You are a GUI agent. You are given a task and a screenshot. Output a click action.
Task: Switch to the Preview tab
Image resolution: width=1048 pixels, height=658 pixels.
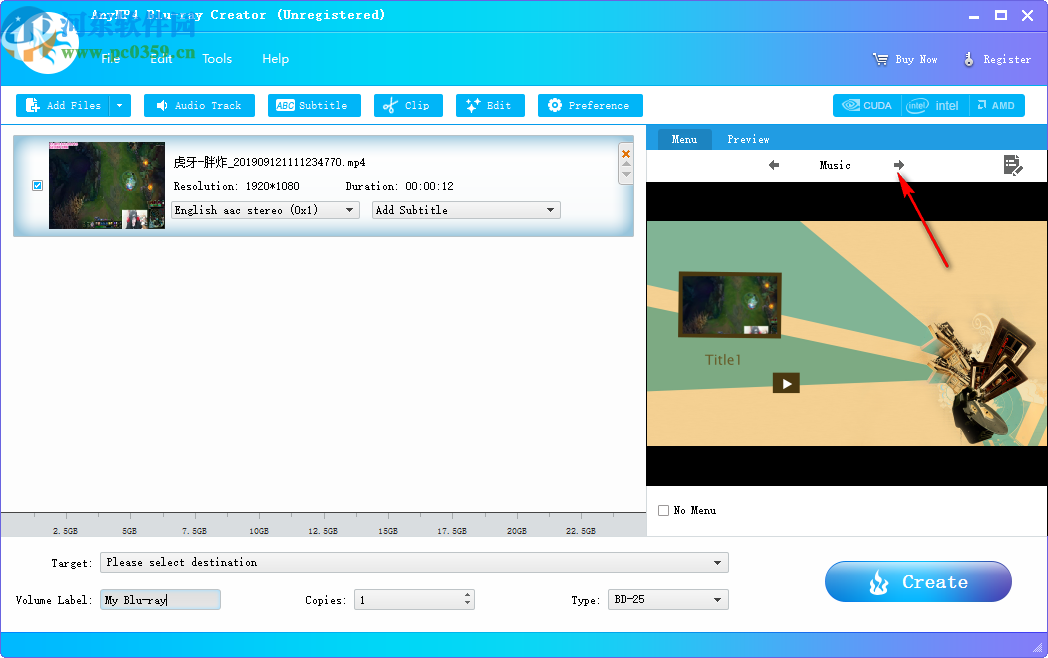click(x=748, y=139)
